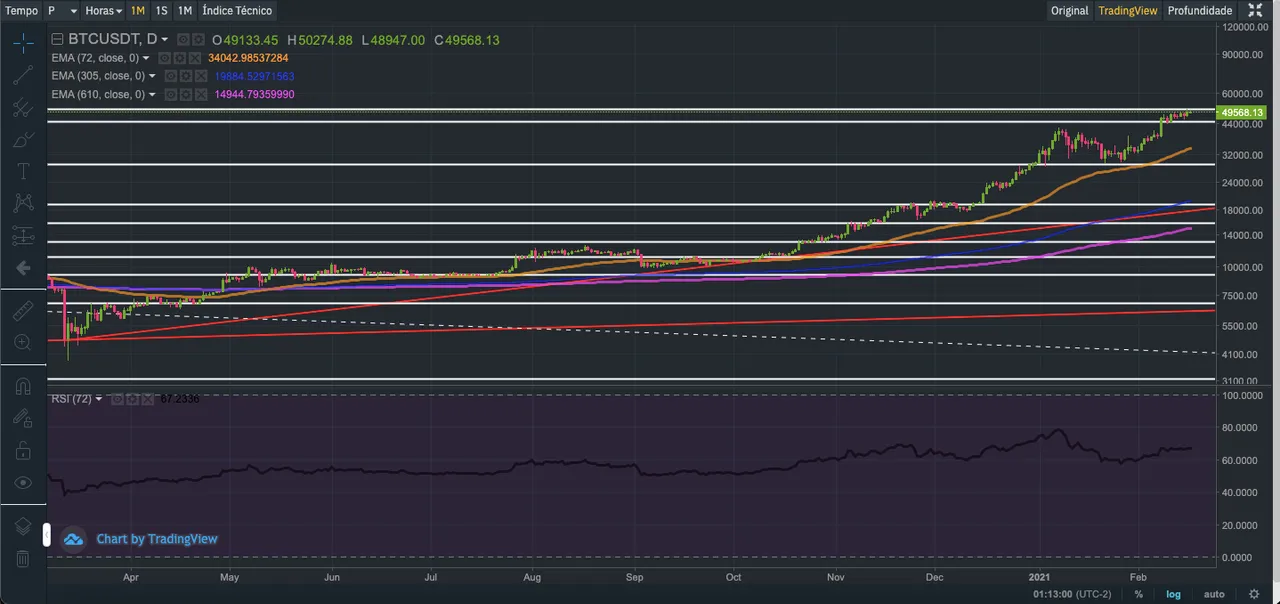Image resolution: width=1280 pixels, height=604 pixels.
Task: Open the object tree layers icon
Action: (x=23, y=526)
